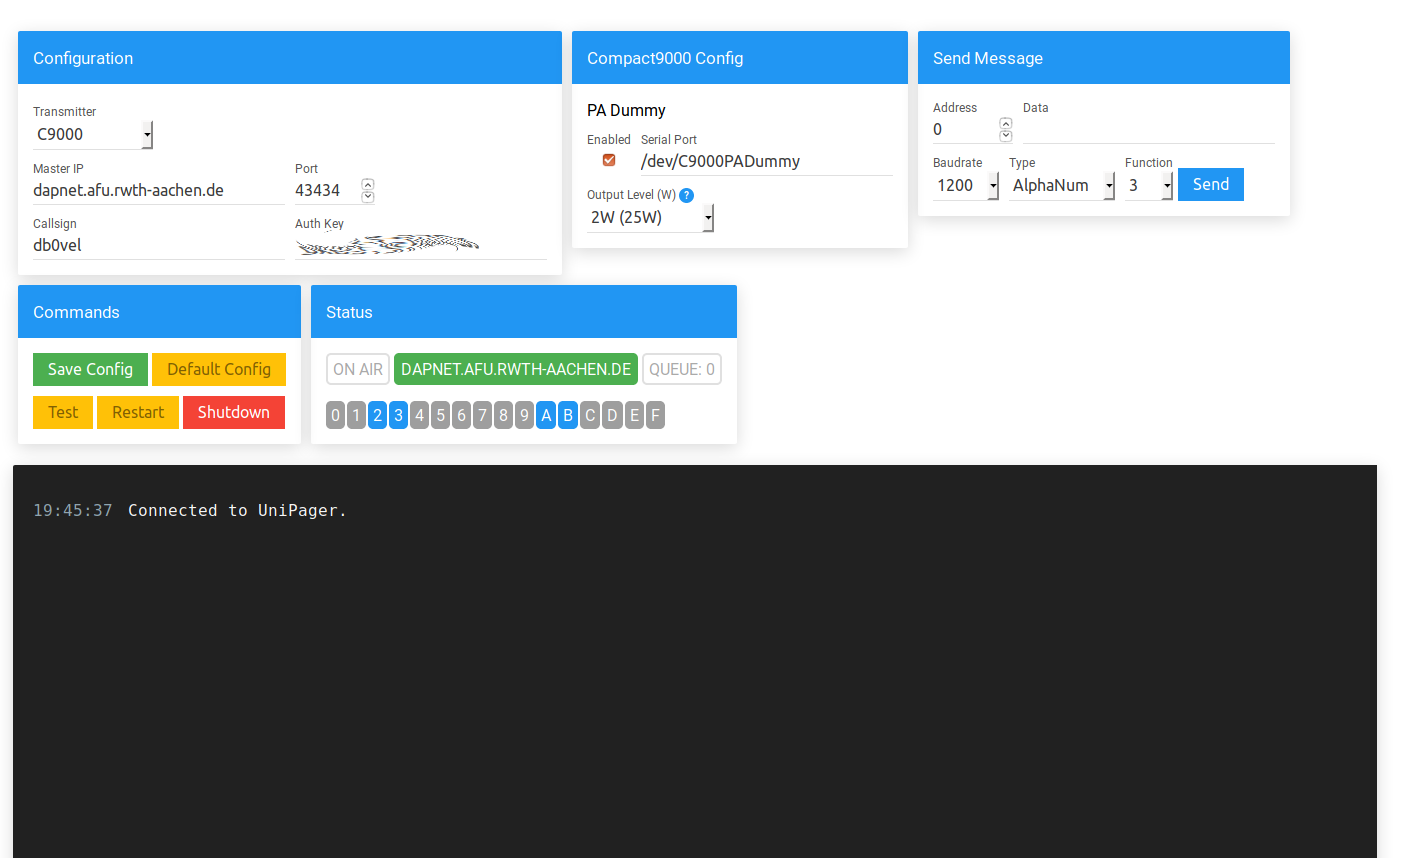This screenshot has height=858, width=1402.
Task: Click the red Shutdown button
Action: tap(233, 412)
